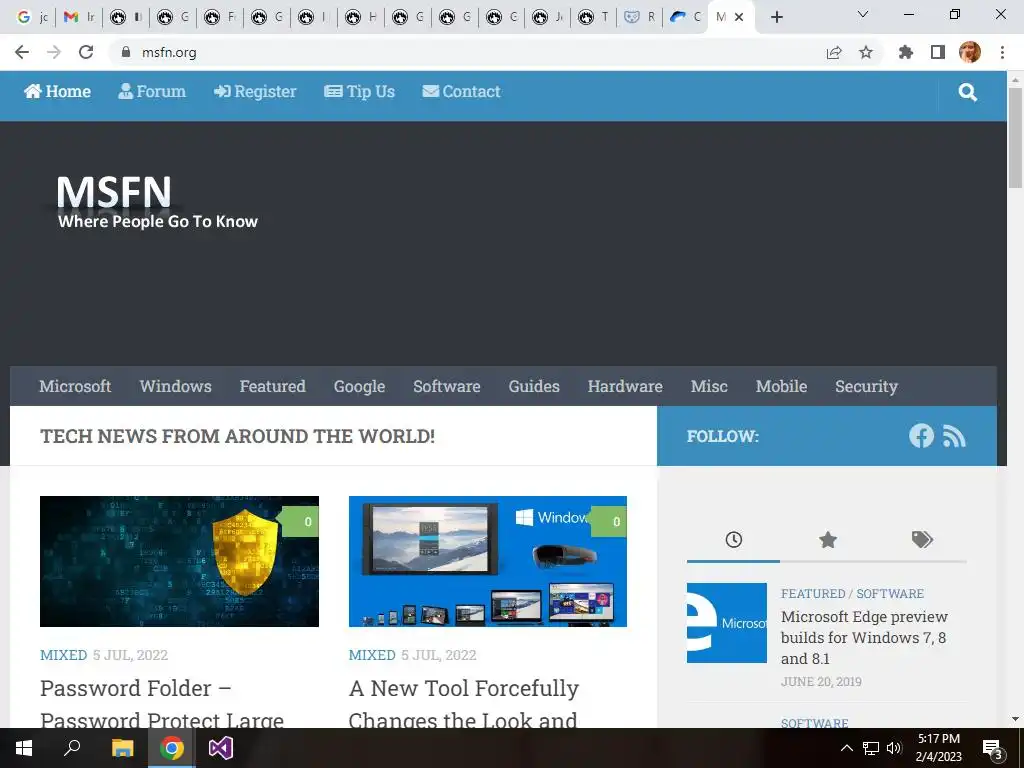Open Windows Start menu

(24, 748)
